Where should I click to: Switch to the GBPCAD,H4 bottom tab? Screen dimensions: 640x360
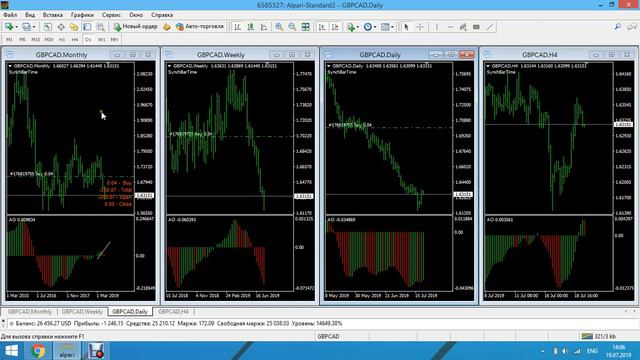173,311
